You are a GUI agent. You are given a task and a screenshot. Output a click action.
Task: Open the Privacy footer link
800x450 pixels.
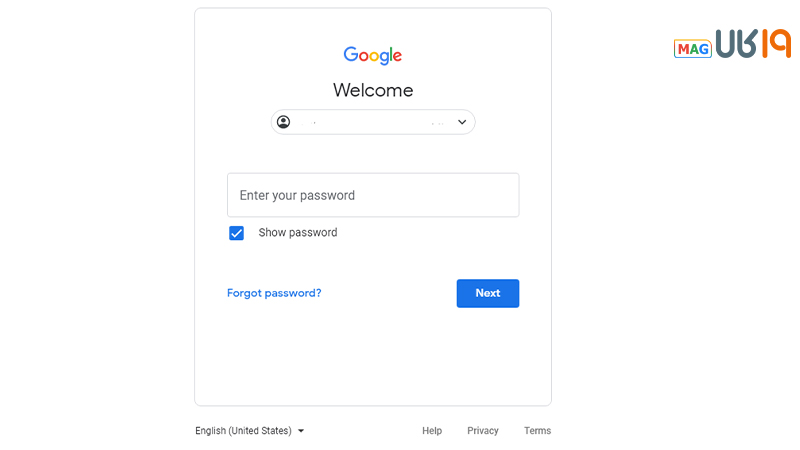click(482, 431)
